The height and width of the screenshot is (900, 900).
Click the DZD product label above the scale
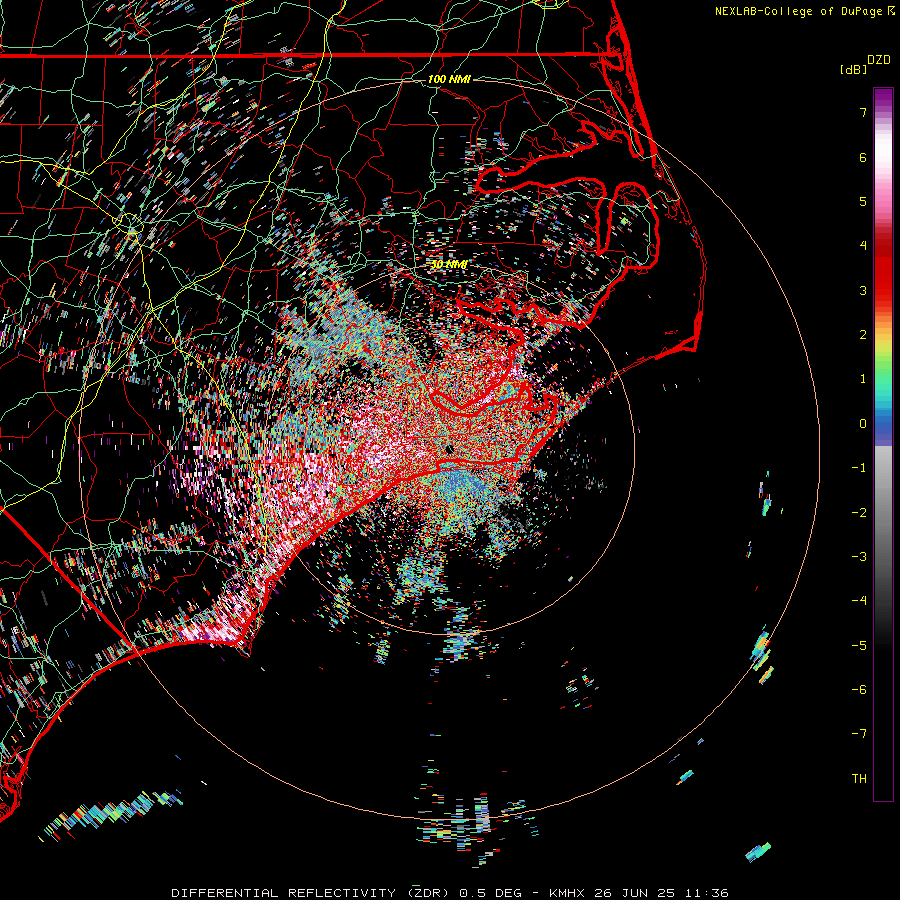pos(879,60)
